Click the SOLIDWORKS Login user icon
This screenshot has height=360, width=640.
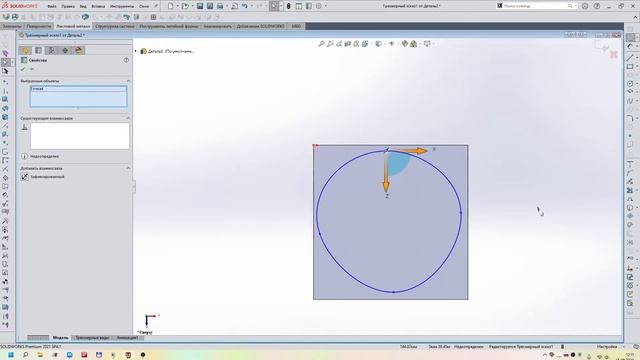click(x=585, y=6)
